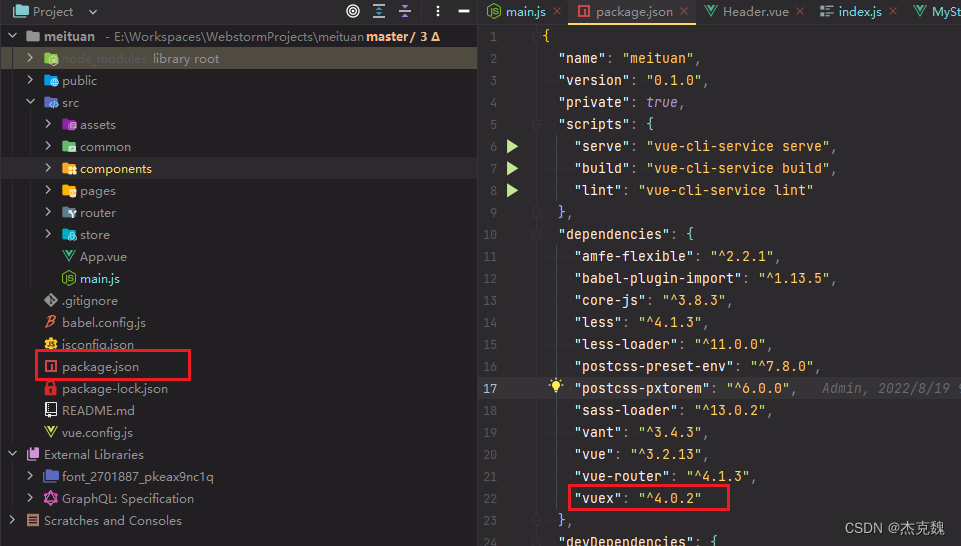Screen dimensions: 961x546
Task: Select main.js in the project tree
Action: click(x=100, y=279)
